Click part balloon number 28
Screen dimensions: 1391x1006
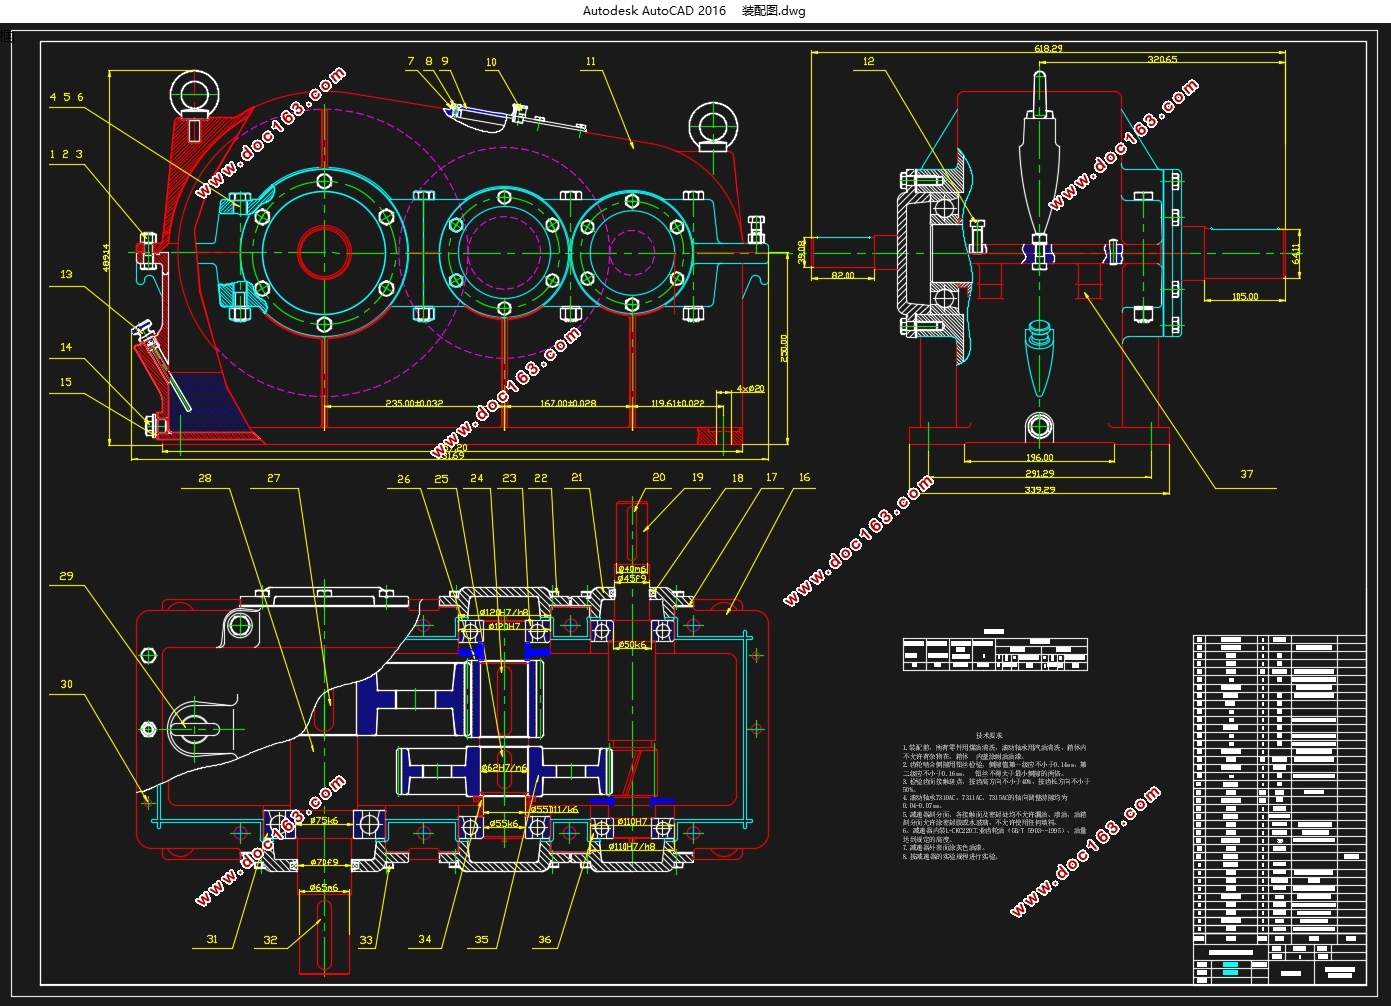pos(204,478)
